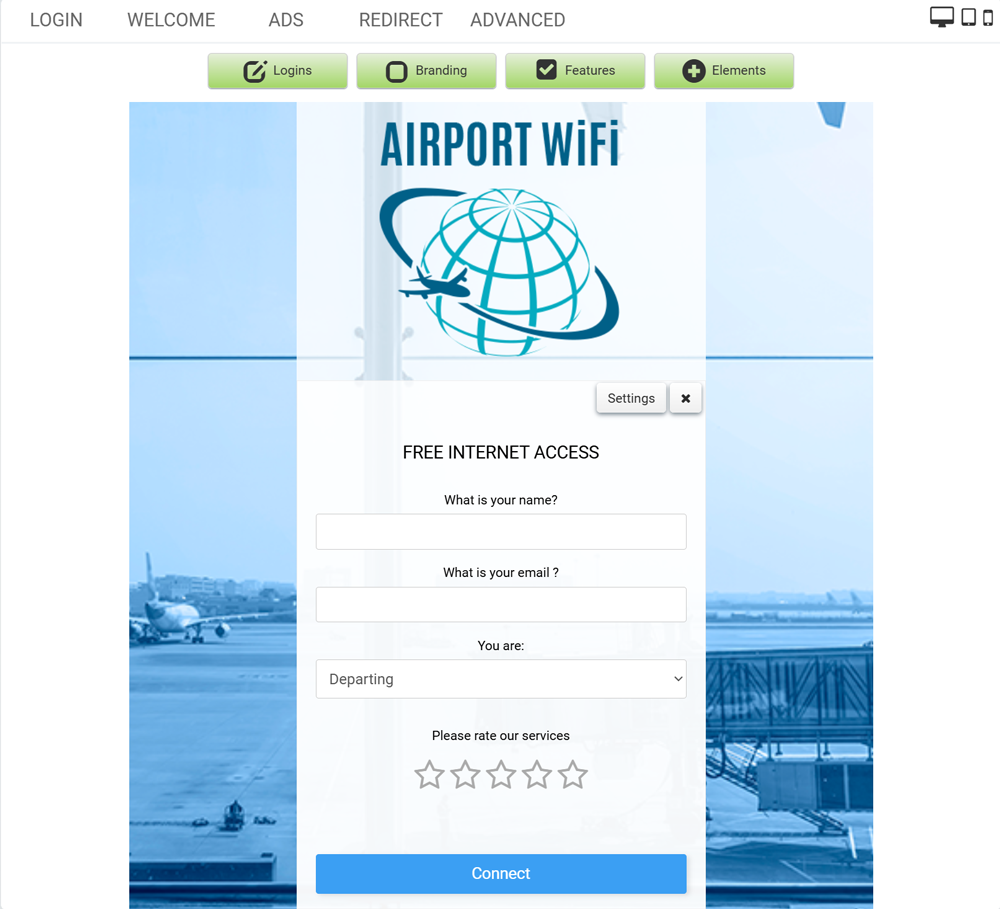Open the Branding options
1000x909 pixels.
(426, 71)
